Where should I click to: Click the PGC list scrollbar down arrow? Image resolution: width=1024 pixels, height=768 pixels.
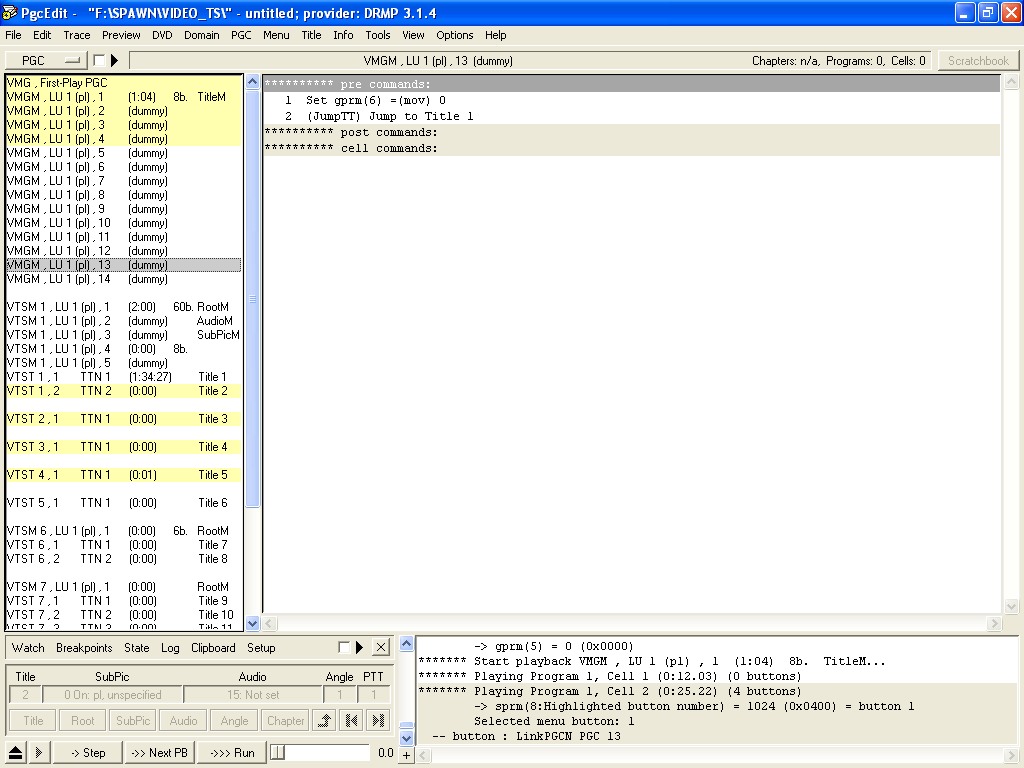tap(252, 623)
